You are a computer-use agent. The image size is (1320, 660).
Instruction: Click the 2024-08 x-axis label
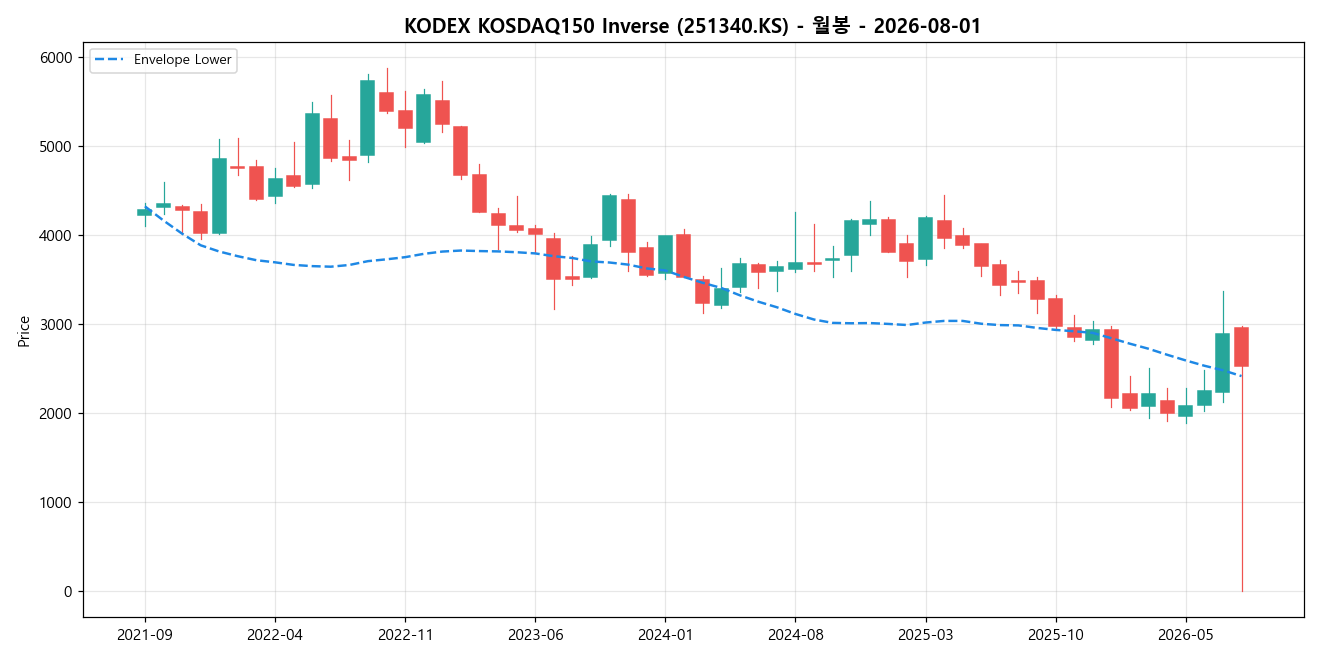795,634
